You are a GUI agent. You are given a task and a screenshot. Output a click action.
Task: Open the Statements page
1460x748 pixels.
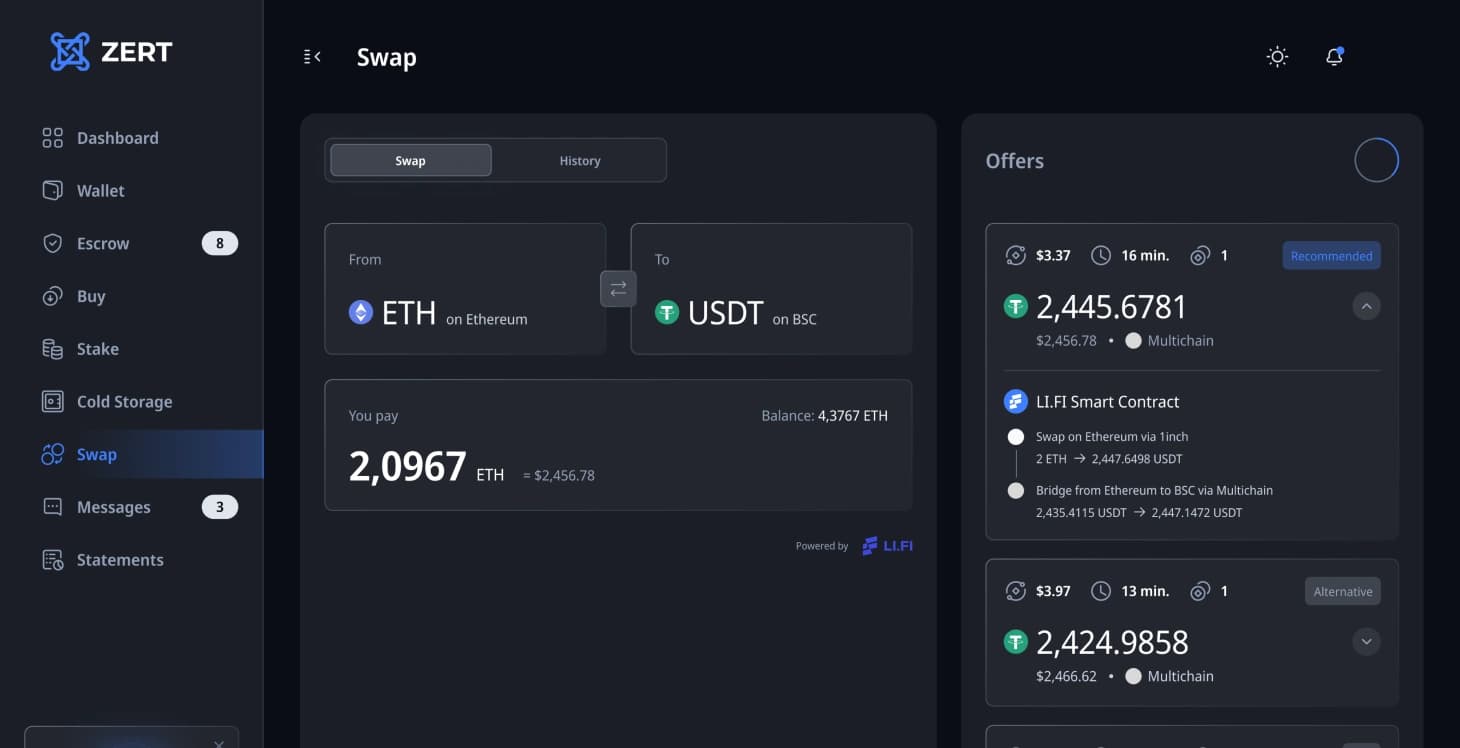120,559
